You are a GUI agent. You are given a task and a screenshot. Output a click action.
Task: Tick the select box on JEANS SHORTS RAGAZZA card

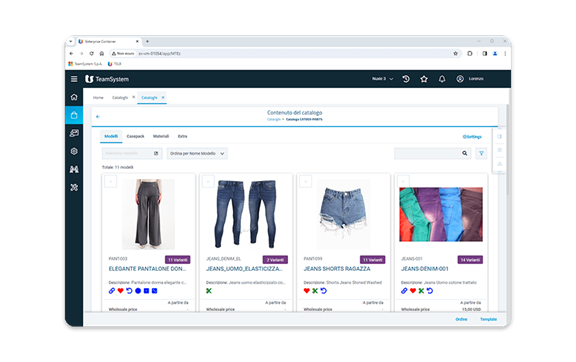306,182
